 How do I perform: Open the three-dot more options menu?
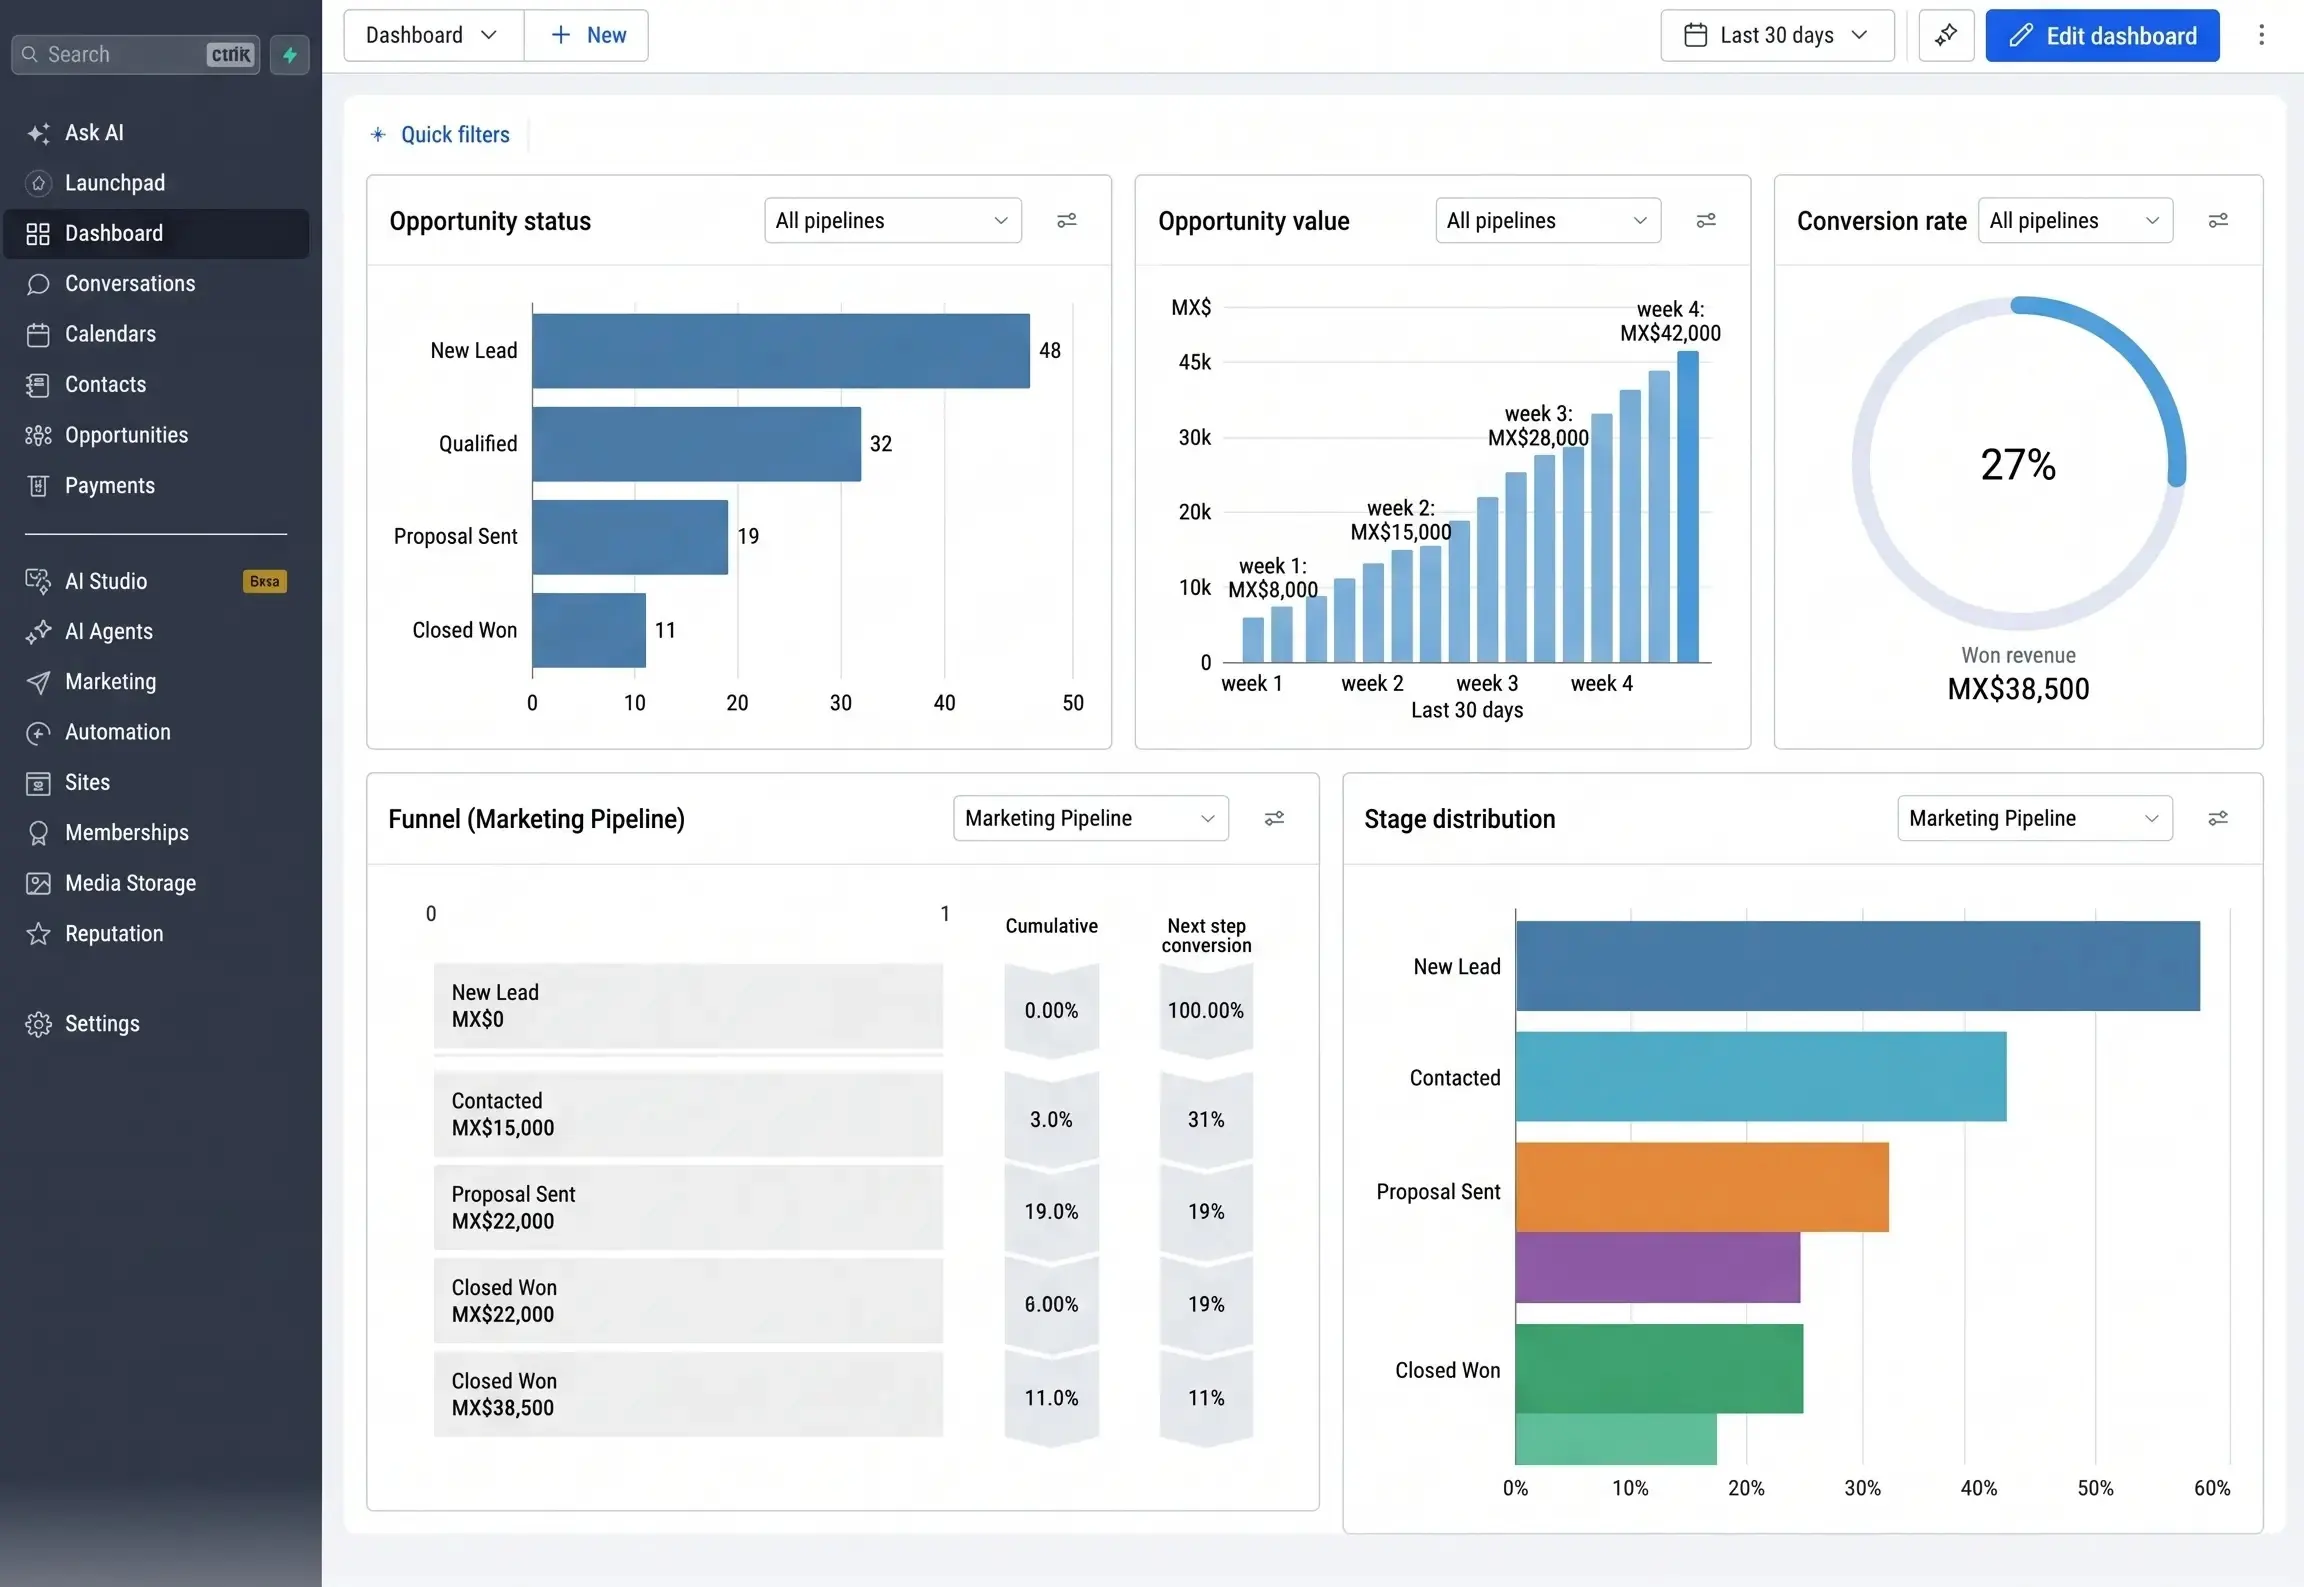tap(2261, 36)
